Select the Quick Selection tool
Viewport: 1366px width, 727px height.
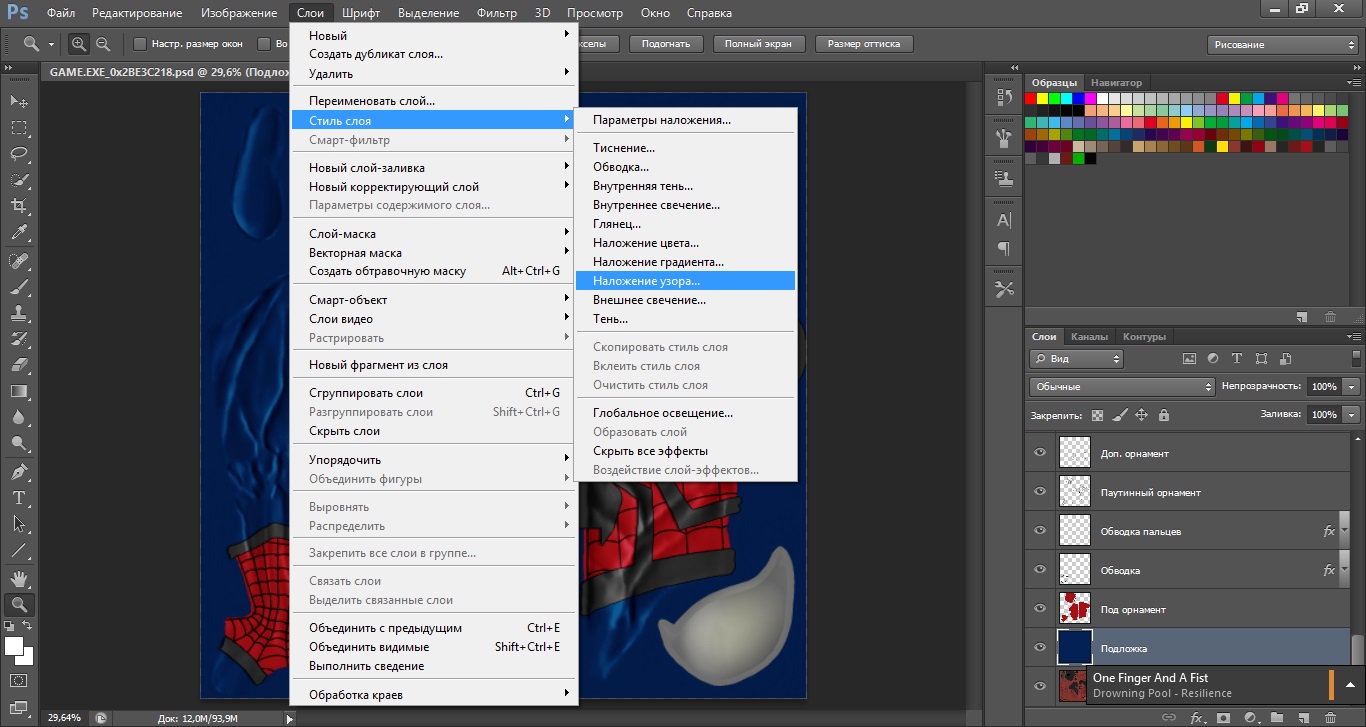pos(19,180)
